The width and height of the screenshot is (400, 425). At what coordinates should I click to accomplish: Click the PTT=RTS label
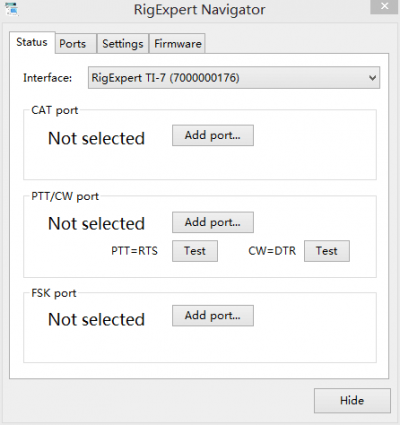[x=134, y=251]
